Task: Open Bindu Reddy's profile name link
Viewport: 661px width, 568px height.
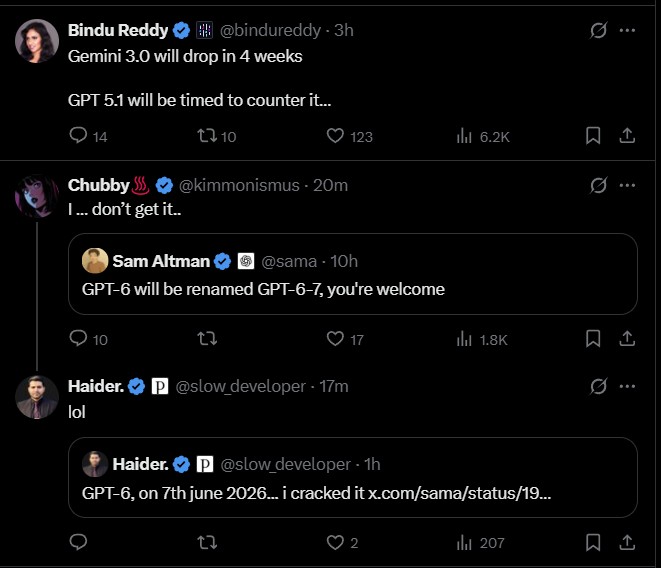Action: (116, 30)
